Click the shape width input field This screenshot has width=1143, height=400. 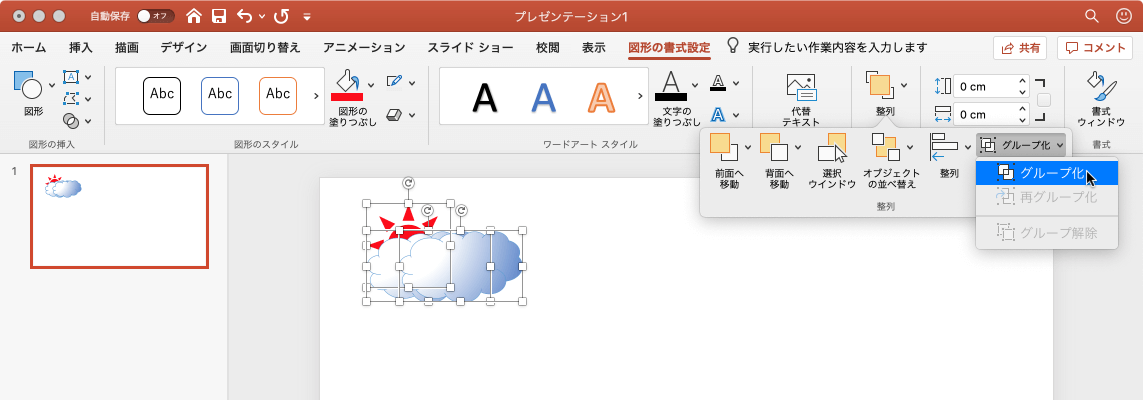985,114
